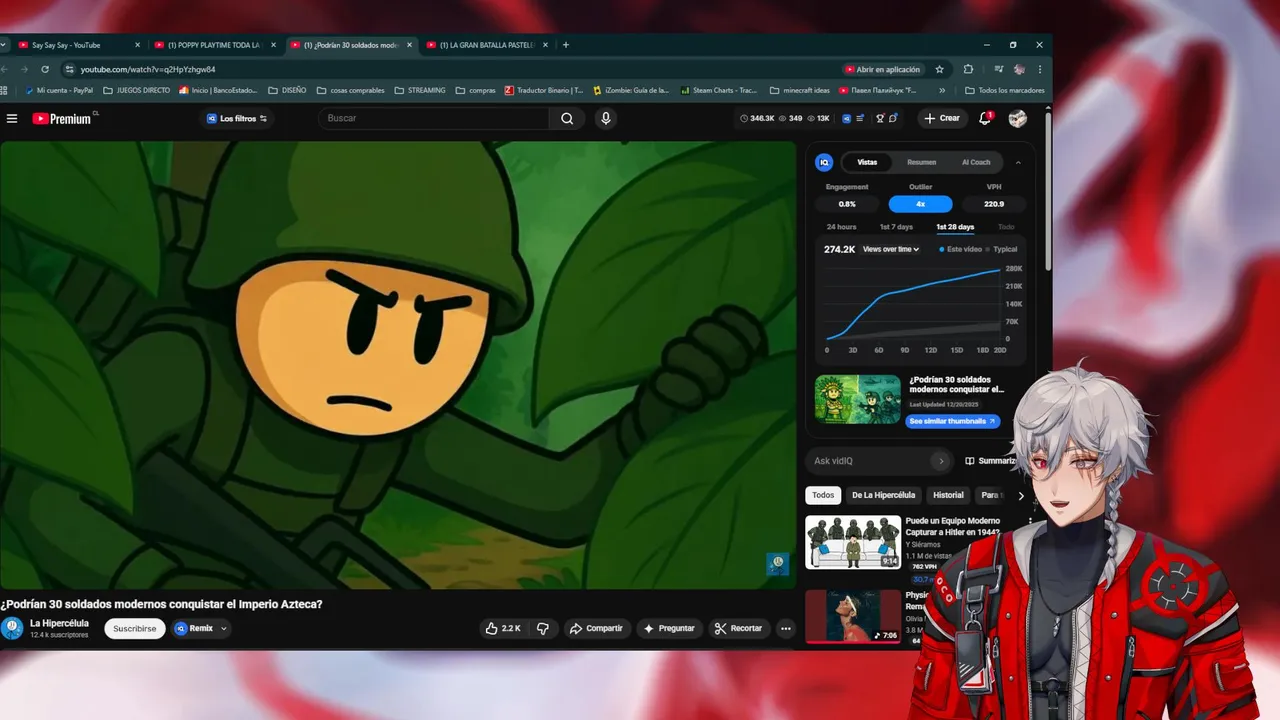Open the YouTube hamburger guide menu

12,118
